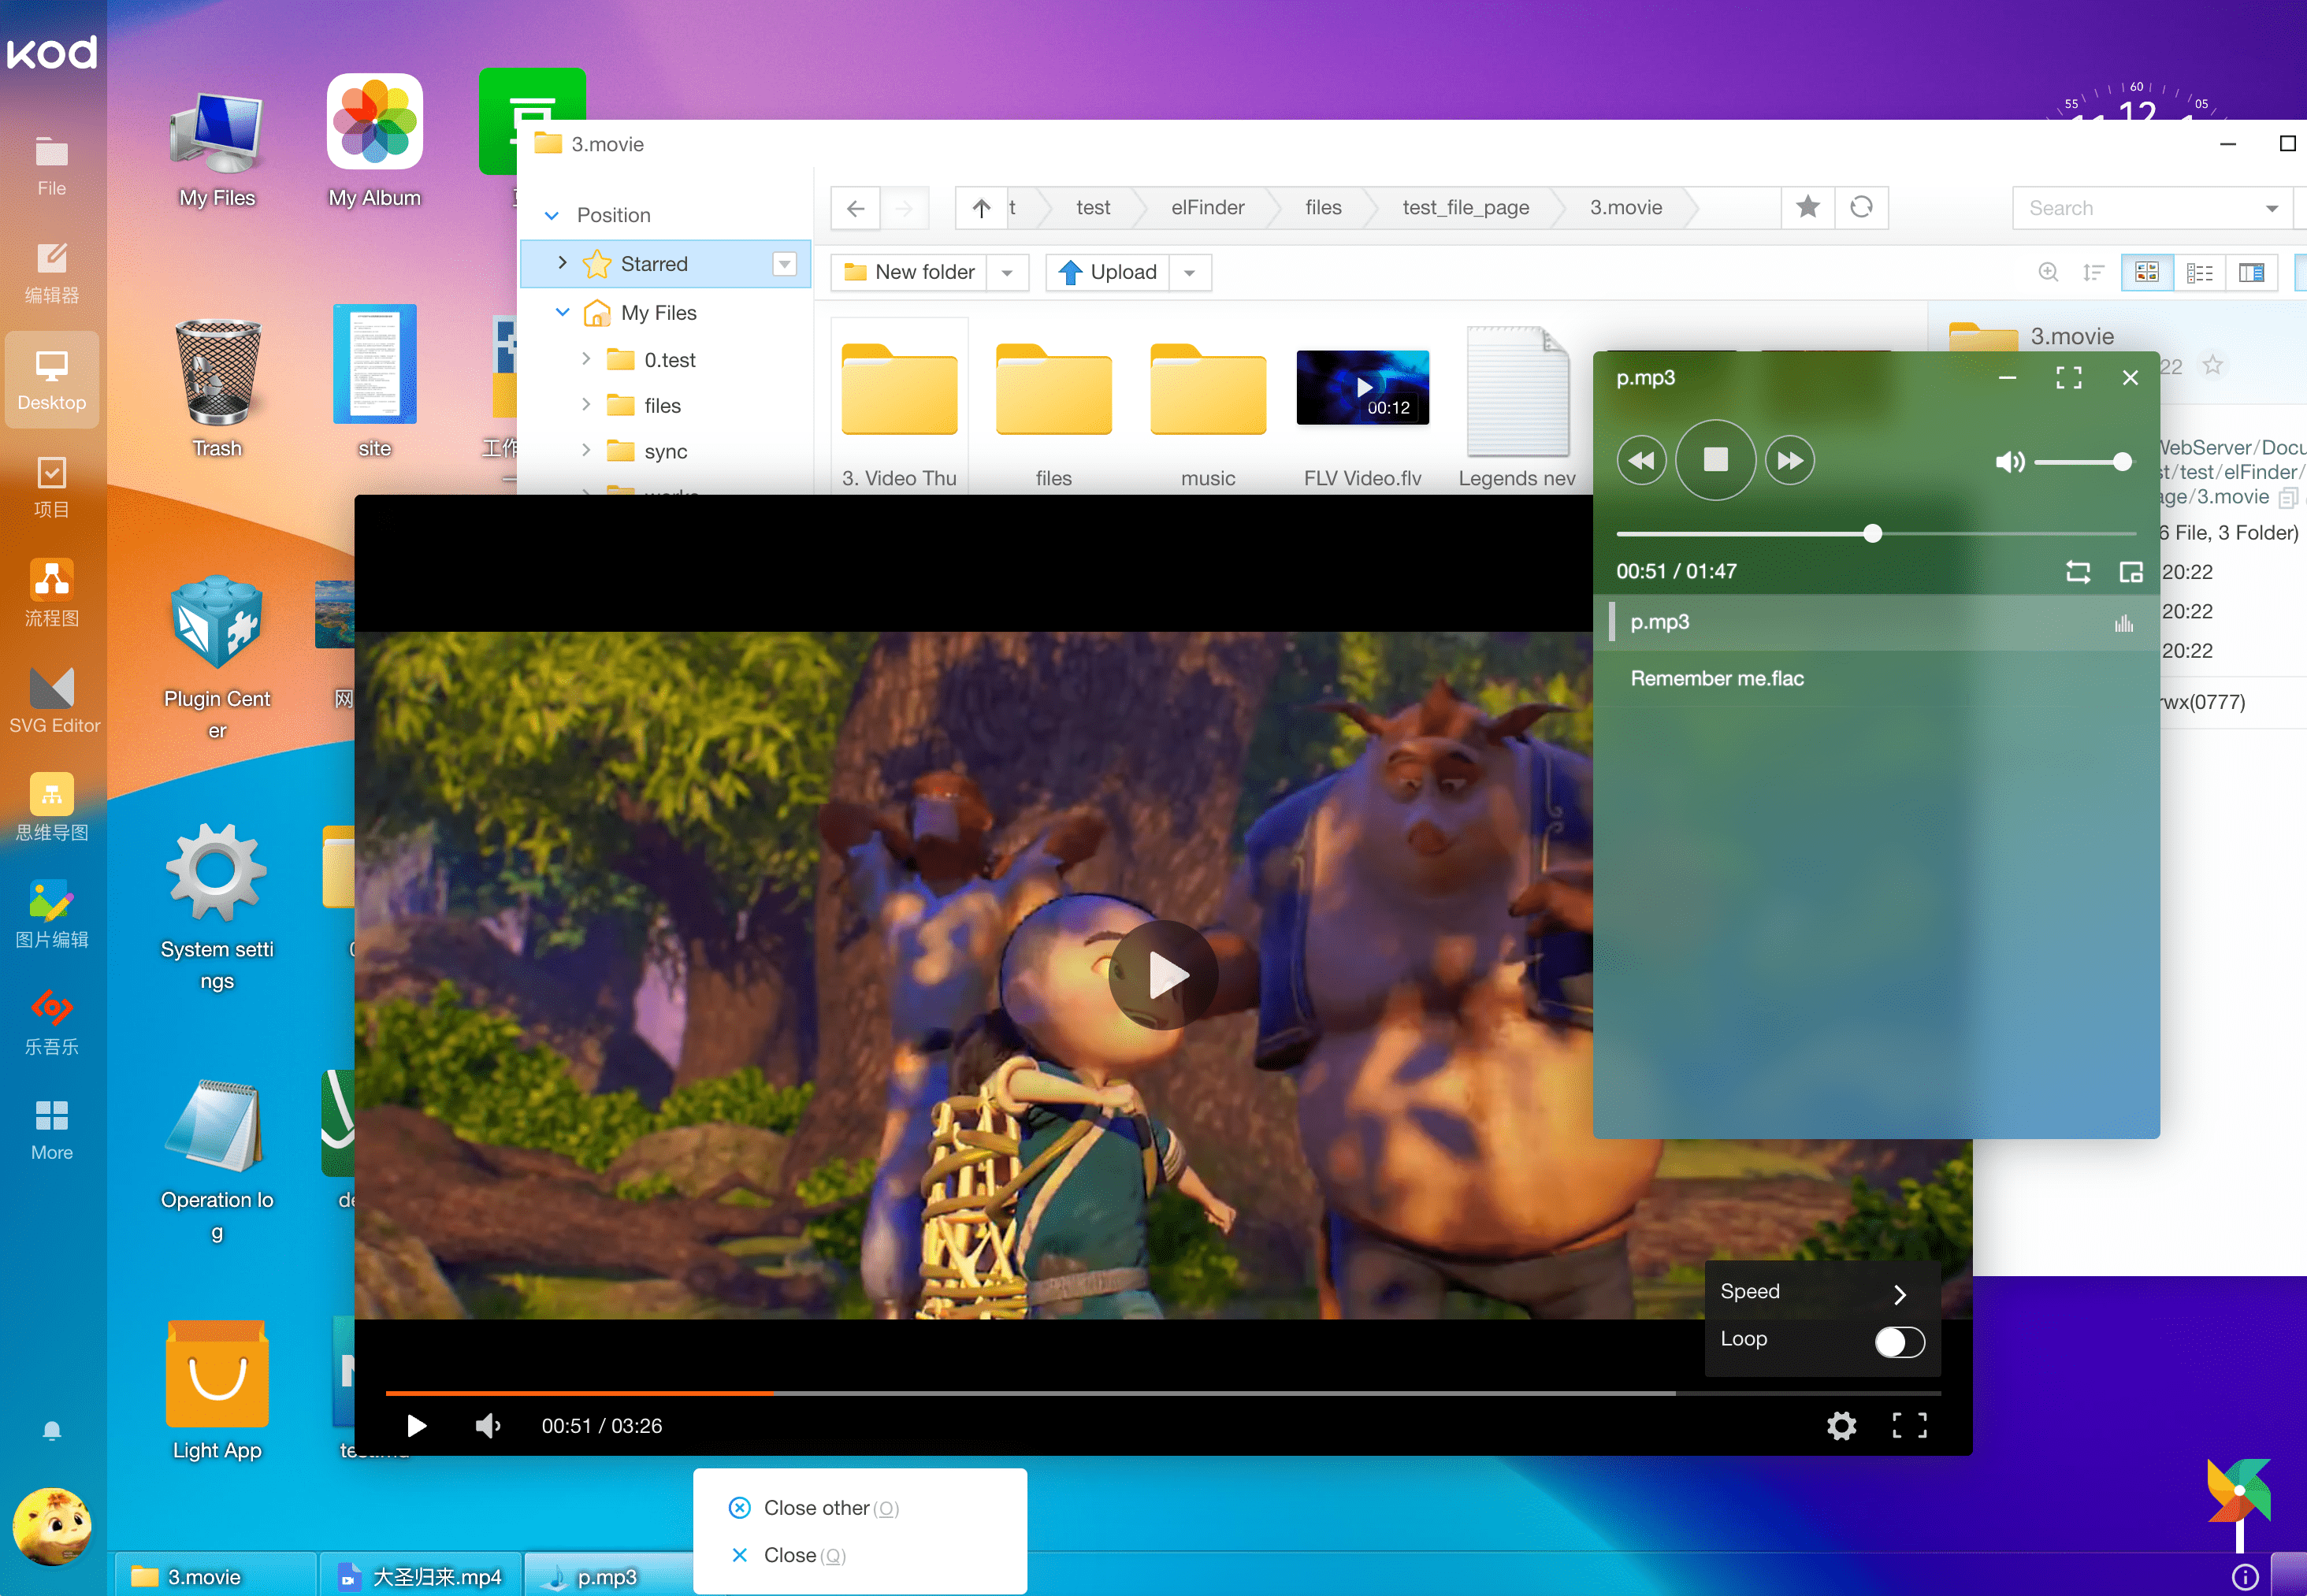Screen dimensions: 2307x1596
Task: Choose Close other from the context menu
Action: pos(816,1507)
